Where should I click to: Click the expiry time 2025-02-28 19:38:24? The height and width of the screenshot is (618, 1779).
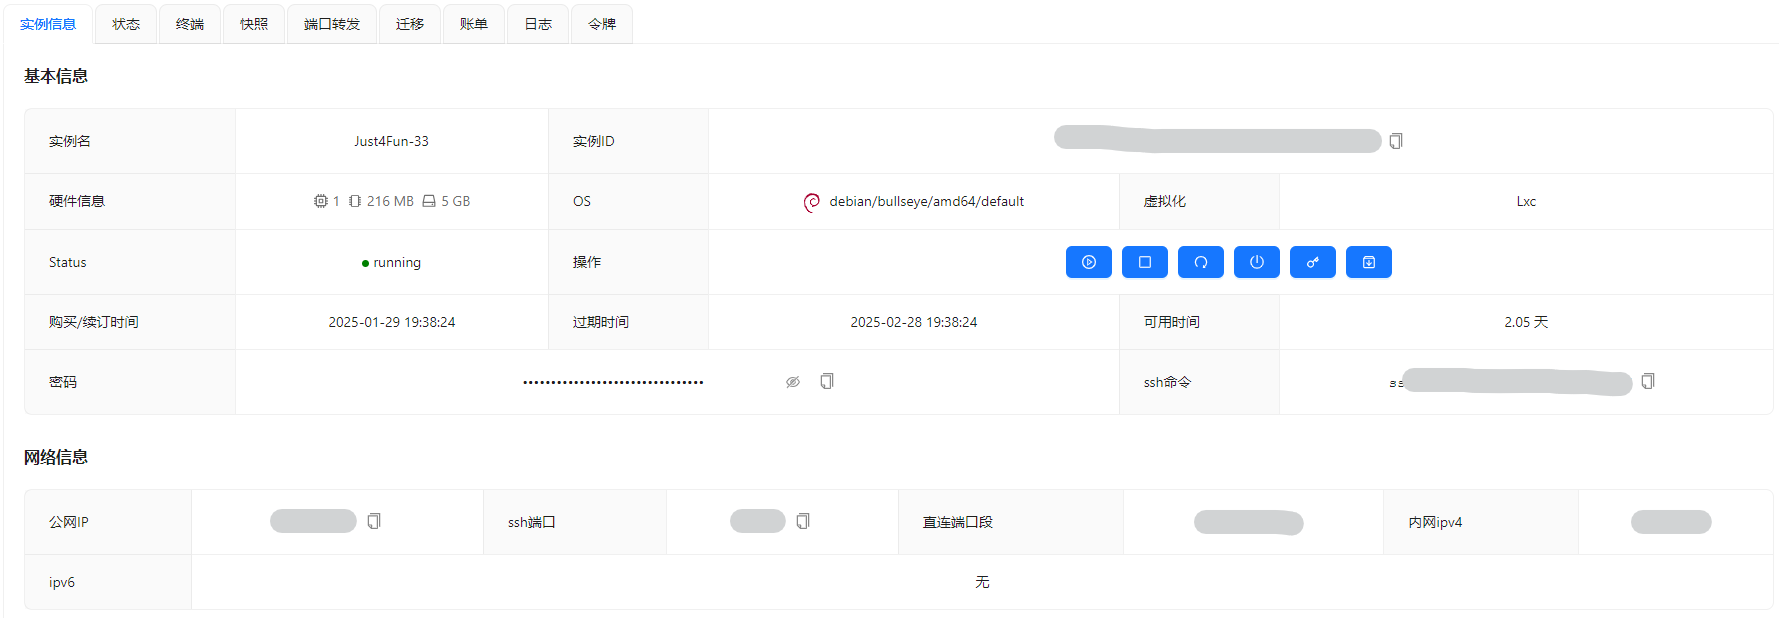[x=914, y=322]
